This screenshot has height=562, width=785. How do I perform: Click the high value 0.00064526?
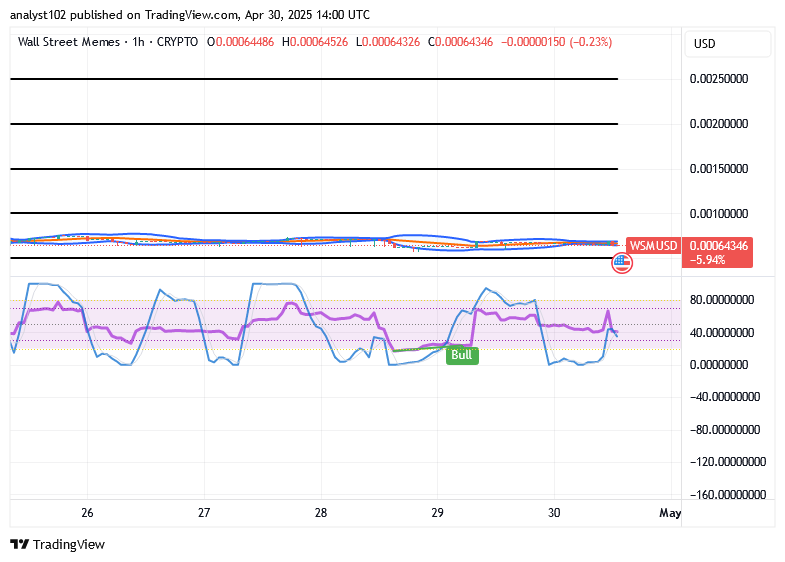(318, 42)
